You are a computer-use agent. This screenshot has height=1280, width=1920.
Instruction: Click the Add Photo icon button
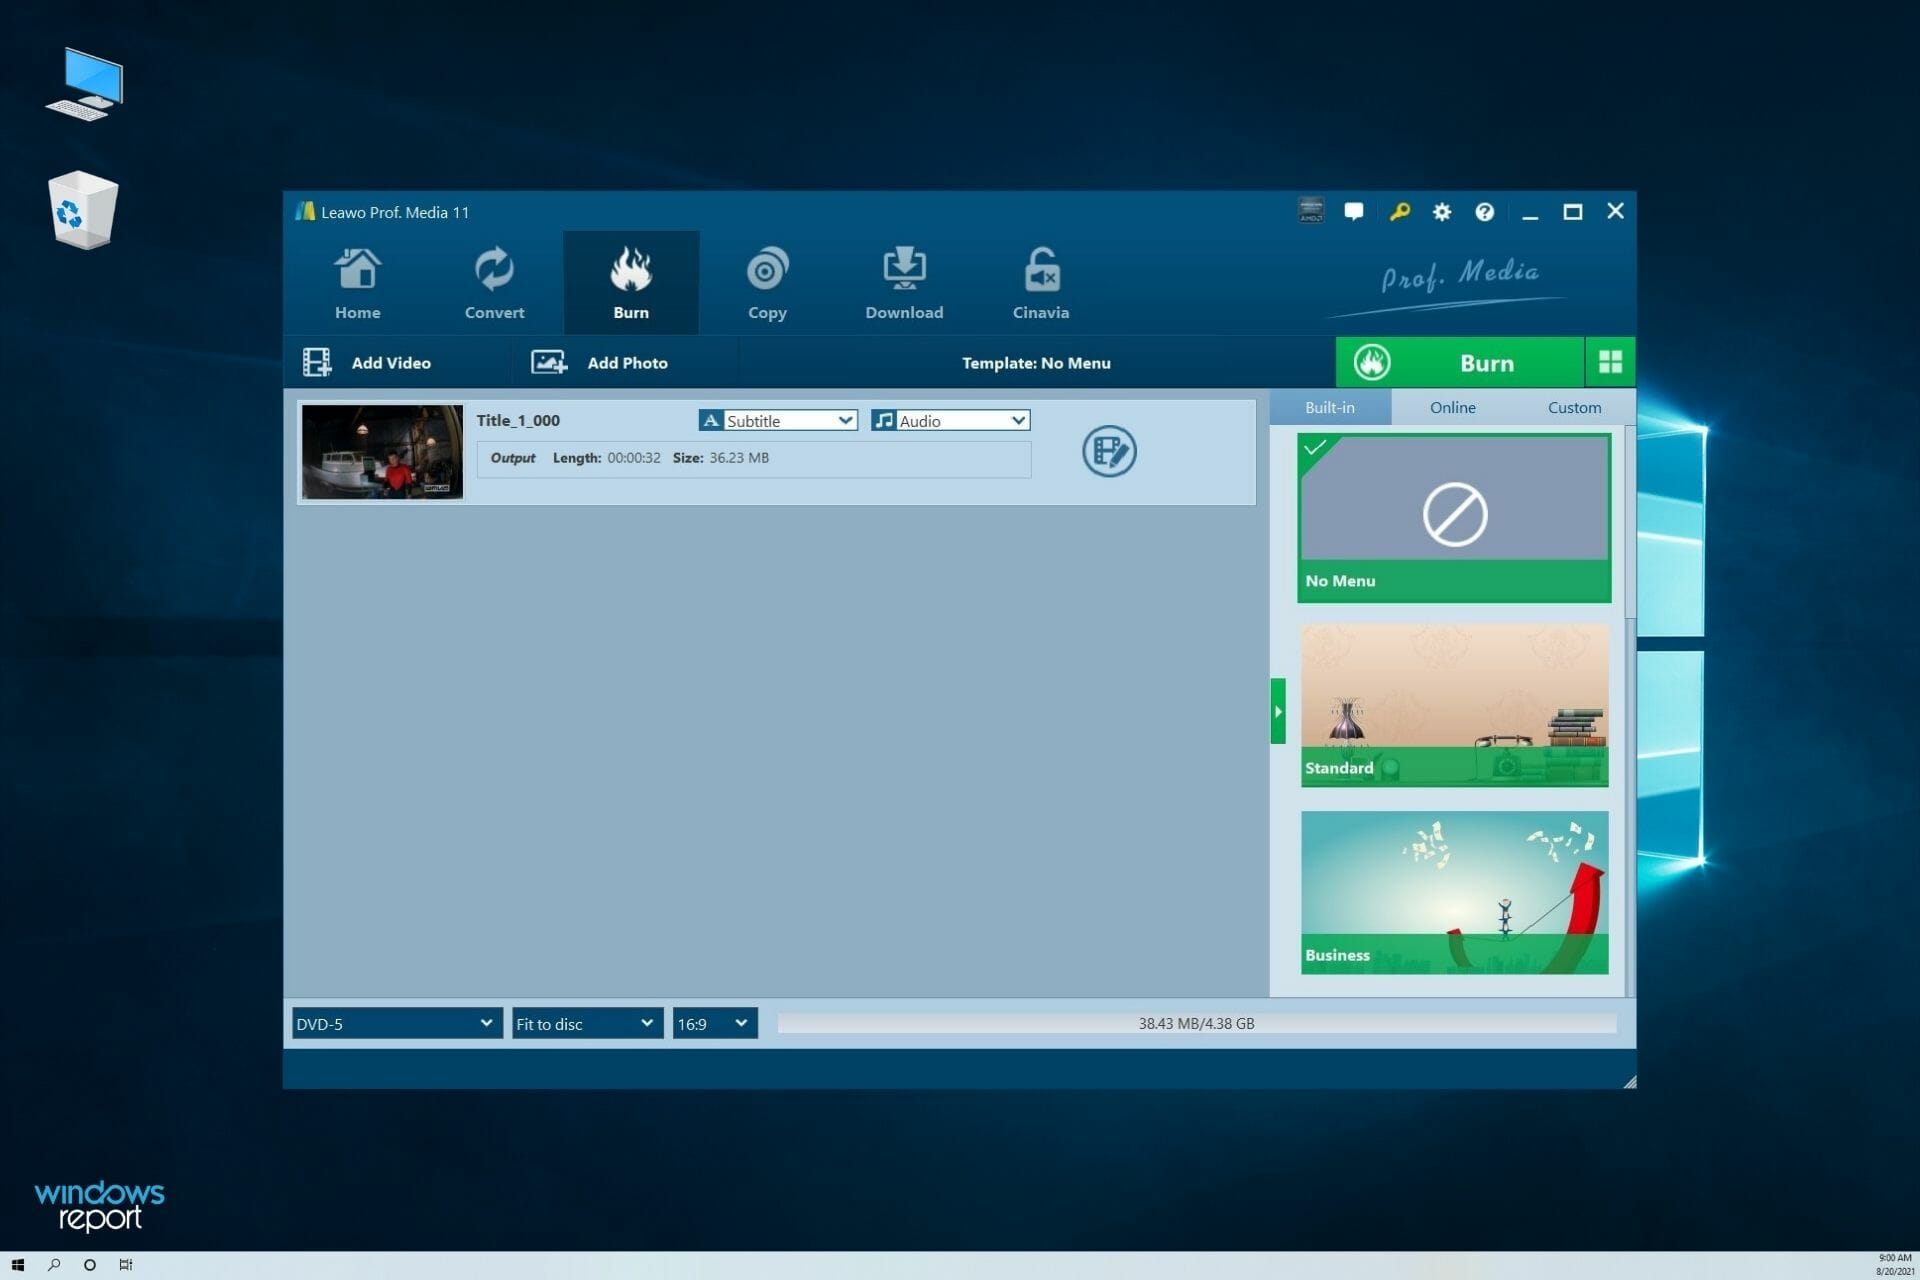[x=546, y=361]
